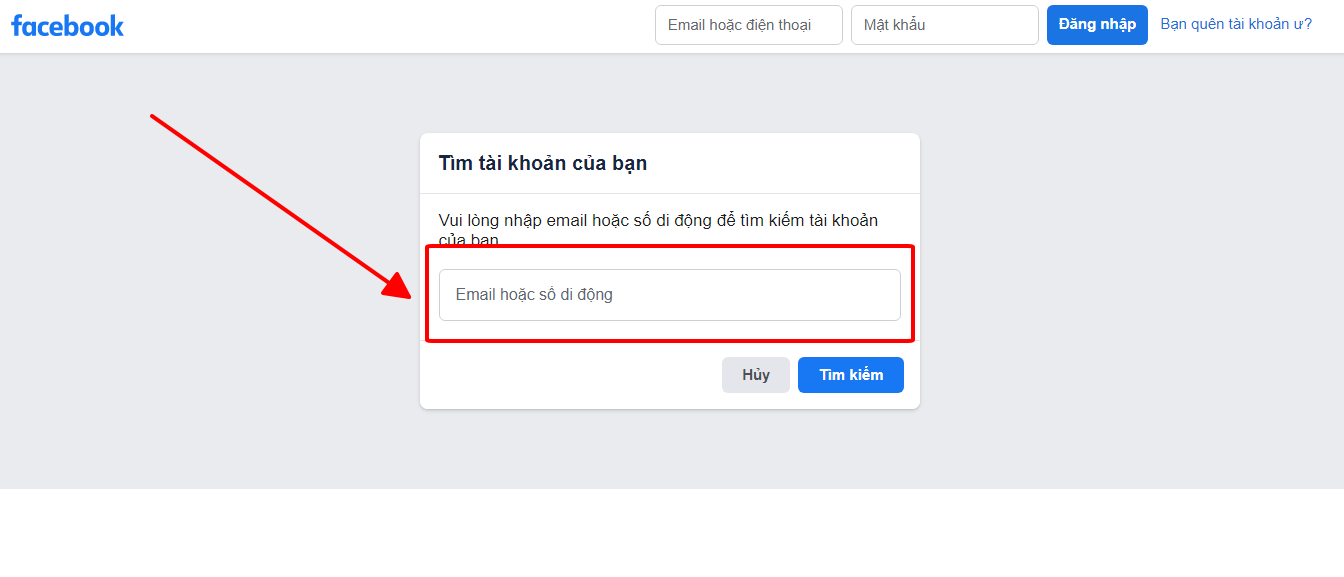Focus the 'Mật khẩu' password field

pyautogui.click(x=945, y=25)
